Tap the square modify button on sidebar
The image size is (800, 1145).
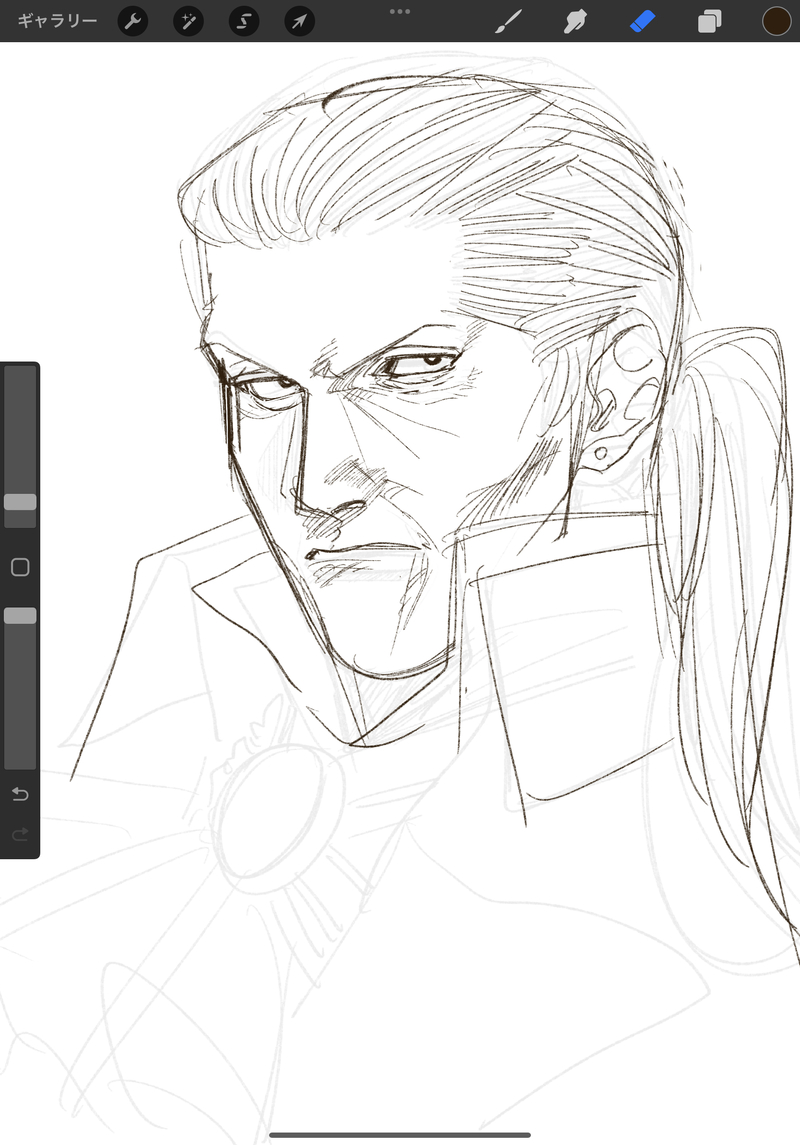click(20, 567)
